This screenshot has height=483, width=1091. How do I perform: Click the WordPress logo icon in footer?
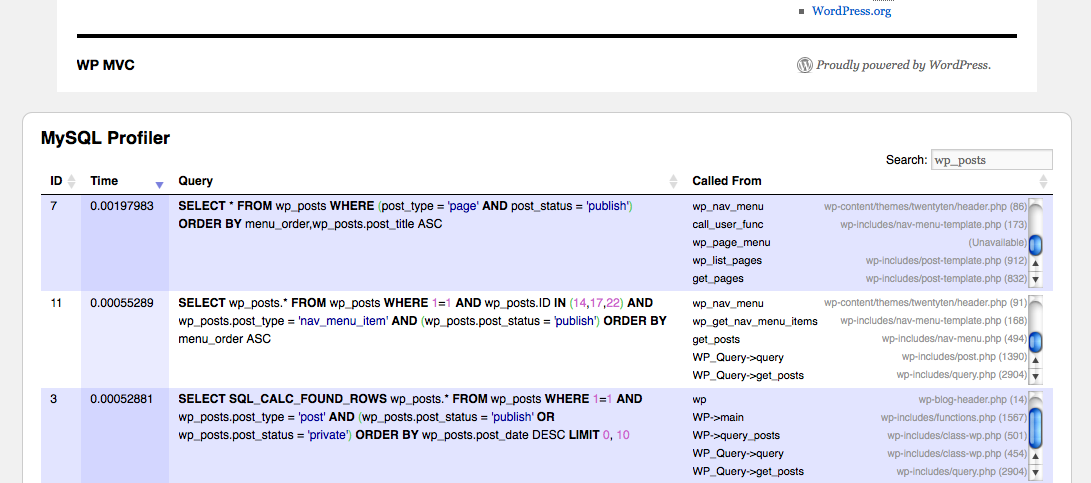coord(804,65)
